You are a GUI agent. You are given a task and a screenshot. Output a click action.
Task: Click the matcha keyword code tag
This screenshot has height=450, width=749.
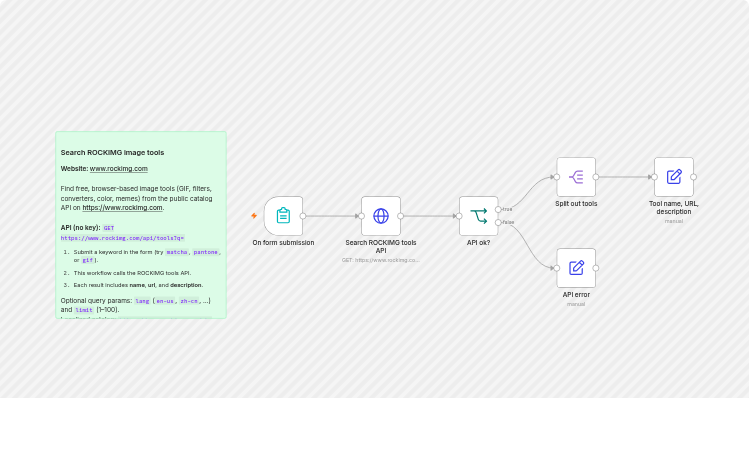click(177, 252)
